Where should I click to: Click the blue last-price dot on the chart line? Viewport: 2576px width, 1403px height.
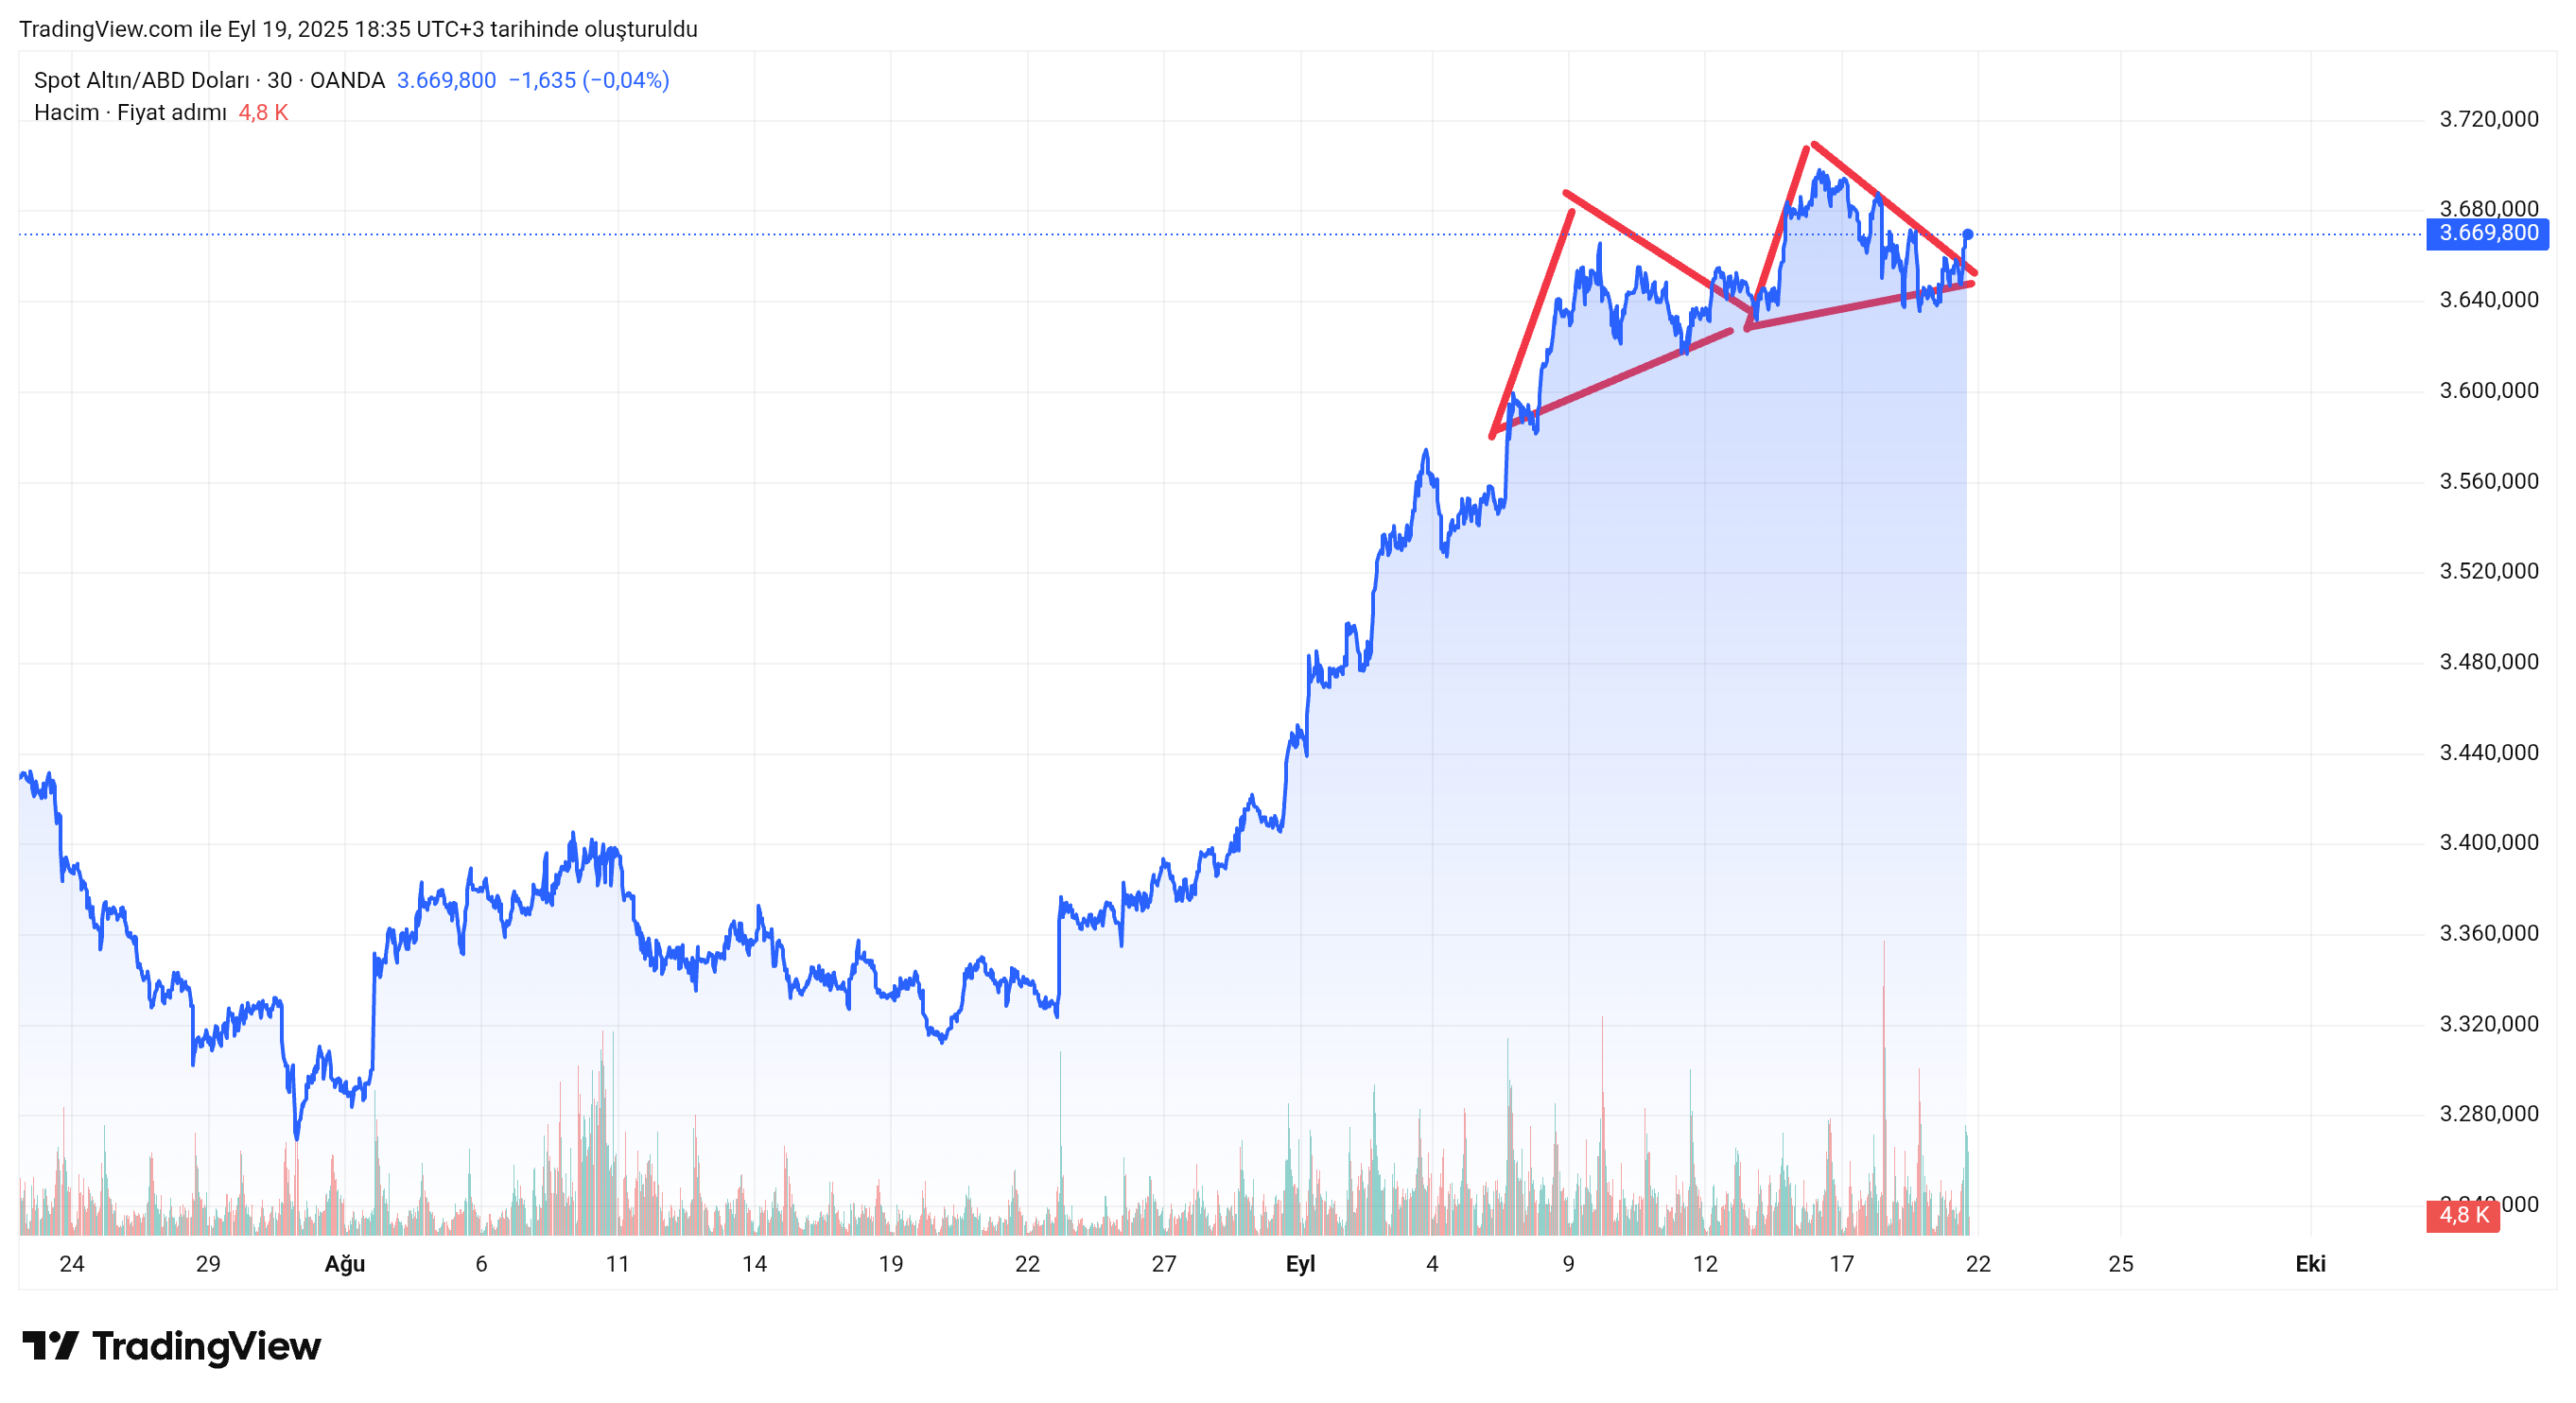tap(1967, 234)
